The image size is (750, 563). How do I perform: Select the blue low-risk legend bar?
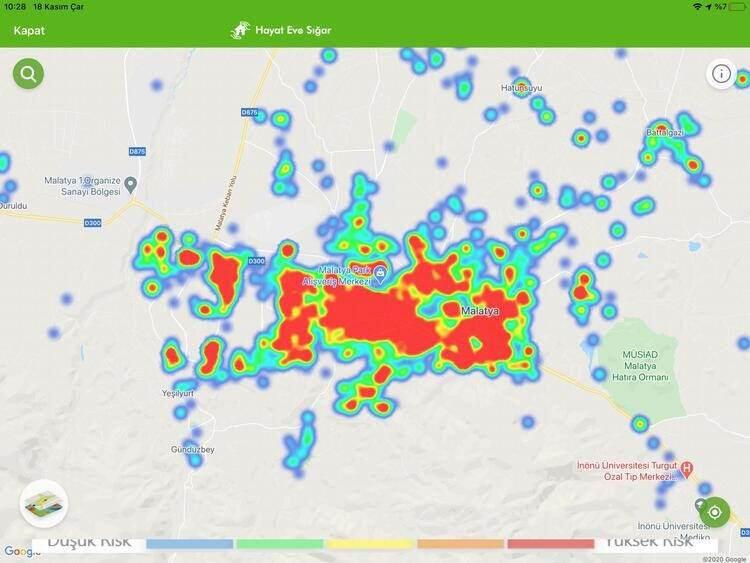pos(189,544)
